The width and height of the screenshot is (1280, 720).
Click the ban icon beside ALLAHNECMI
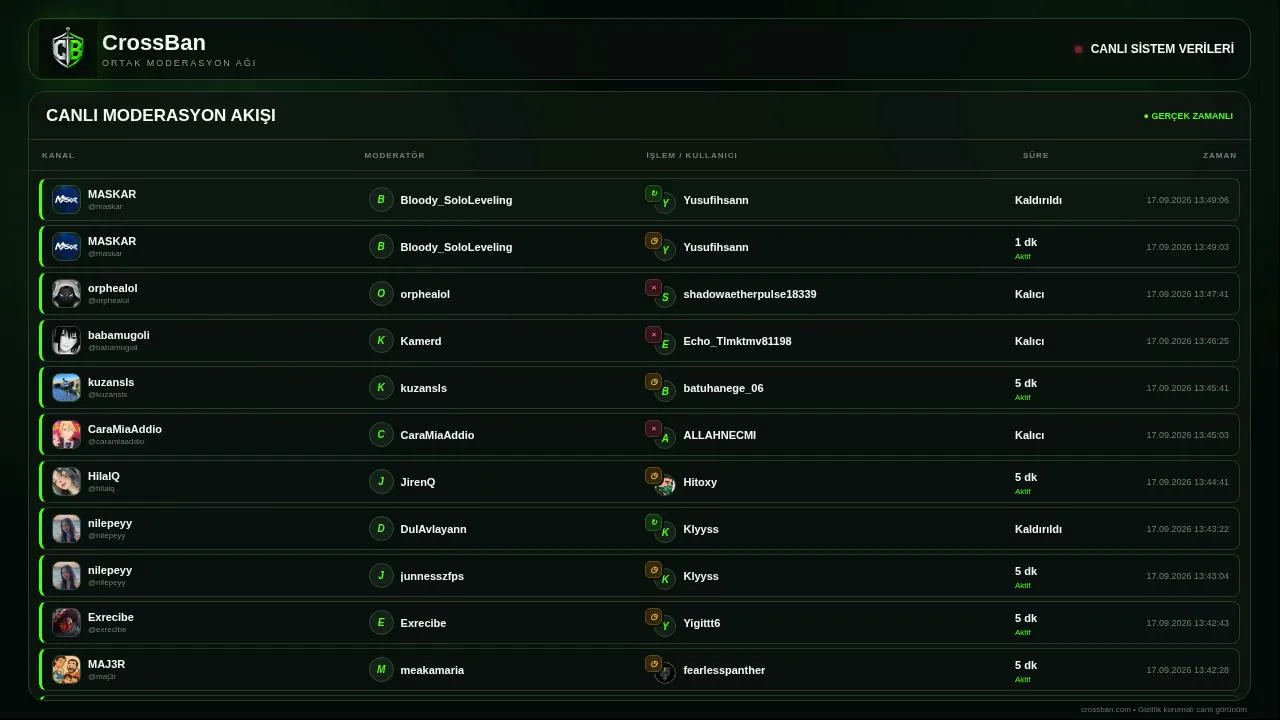pyautogui.click(x=653, y=428)
